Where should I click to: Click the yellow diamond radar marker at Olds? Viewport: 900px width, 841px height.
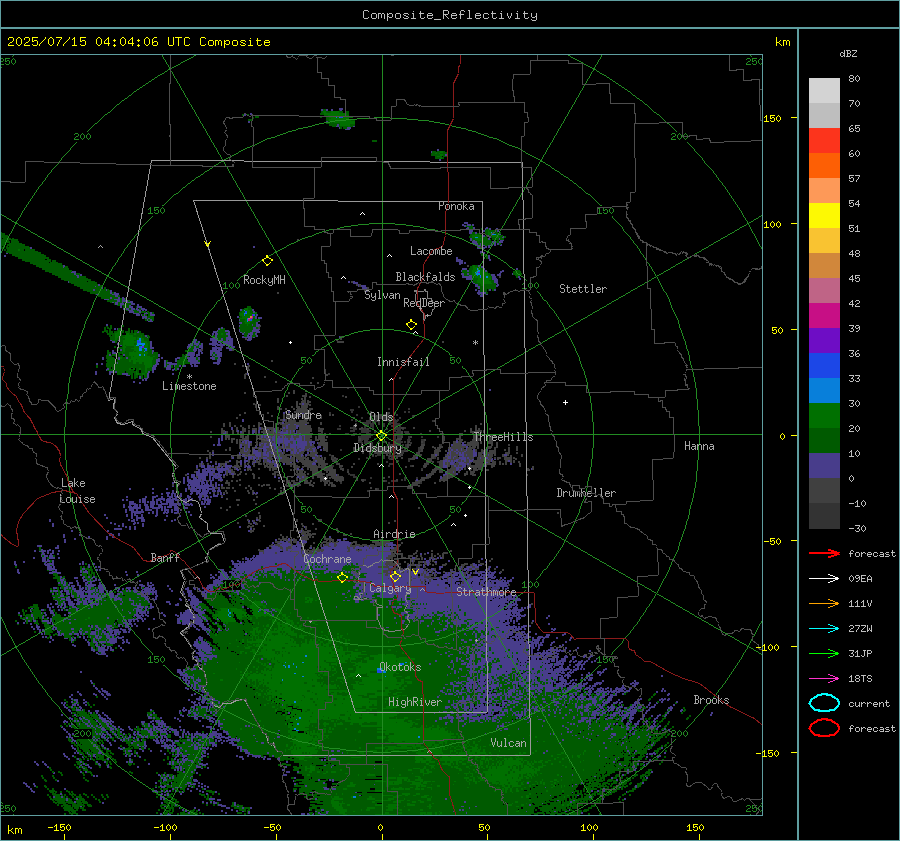click(381, 436)
